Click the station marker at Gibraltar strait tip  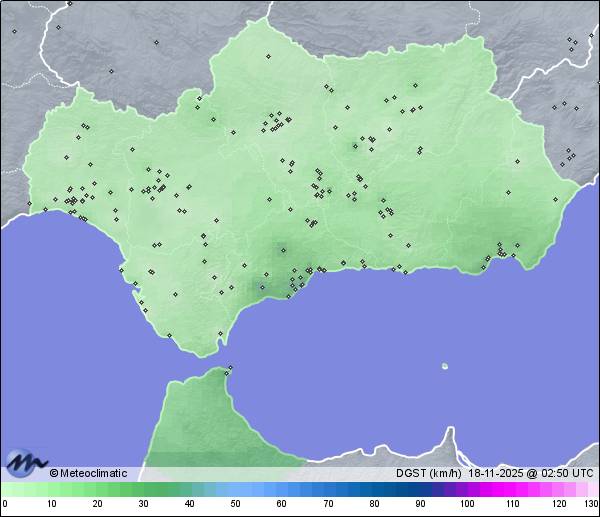tap(230, 368)
